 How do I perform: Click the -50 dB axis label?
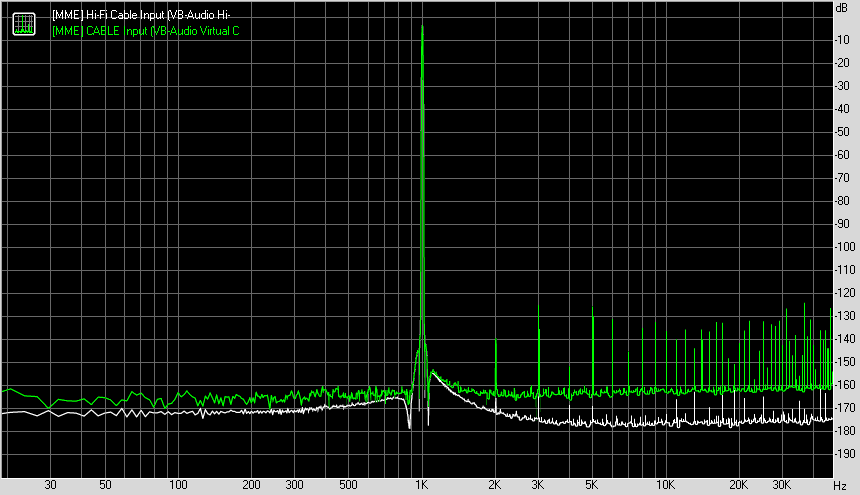(842, 132)
